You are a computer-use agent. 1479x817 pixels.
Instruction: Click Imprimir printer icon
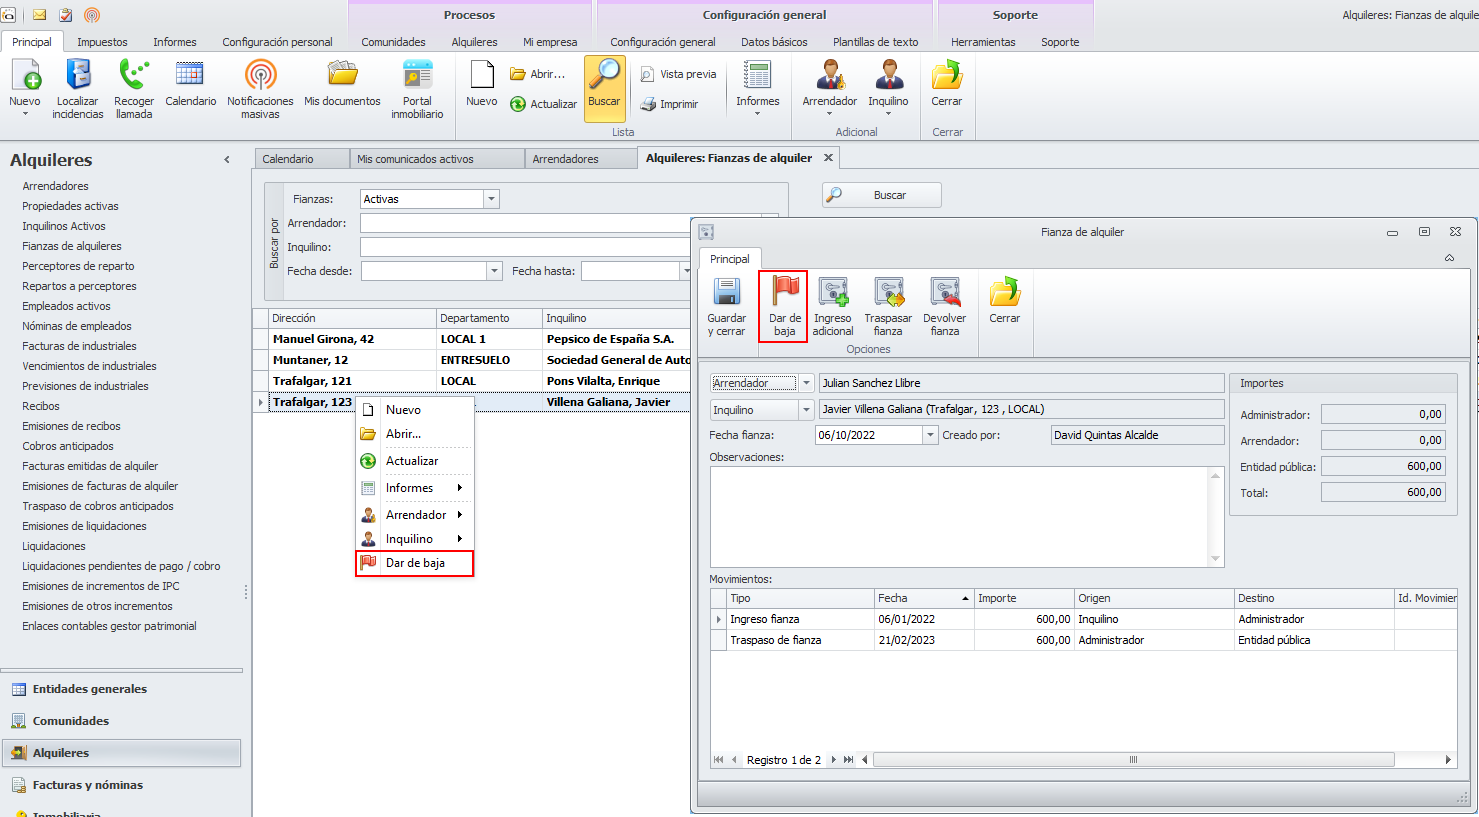(669, 104)
